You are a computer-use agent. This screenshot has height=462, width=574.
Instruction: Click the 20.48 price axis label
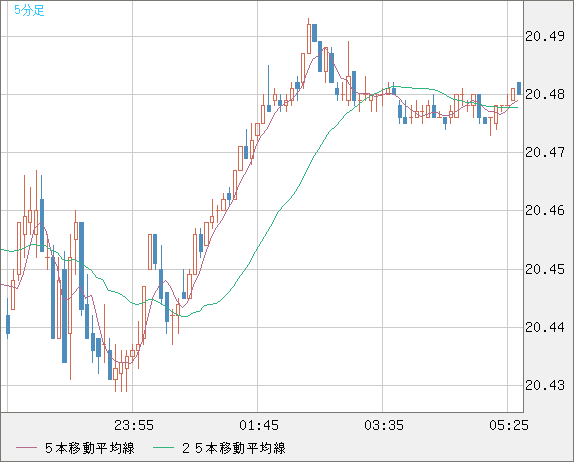click(x=545, y=94)
